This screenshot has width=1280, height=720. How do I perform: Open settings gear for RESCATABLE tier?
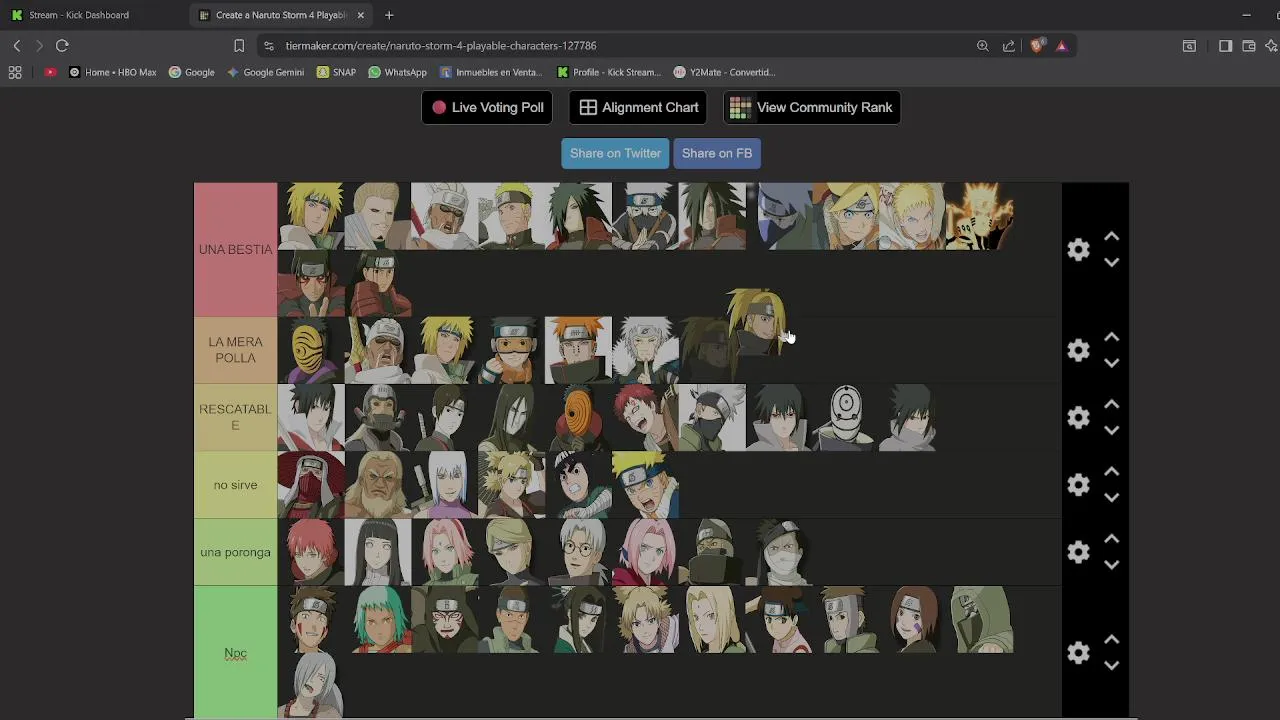click(1078, 417)
